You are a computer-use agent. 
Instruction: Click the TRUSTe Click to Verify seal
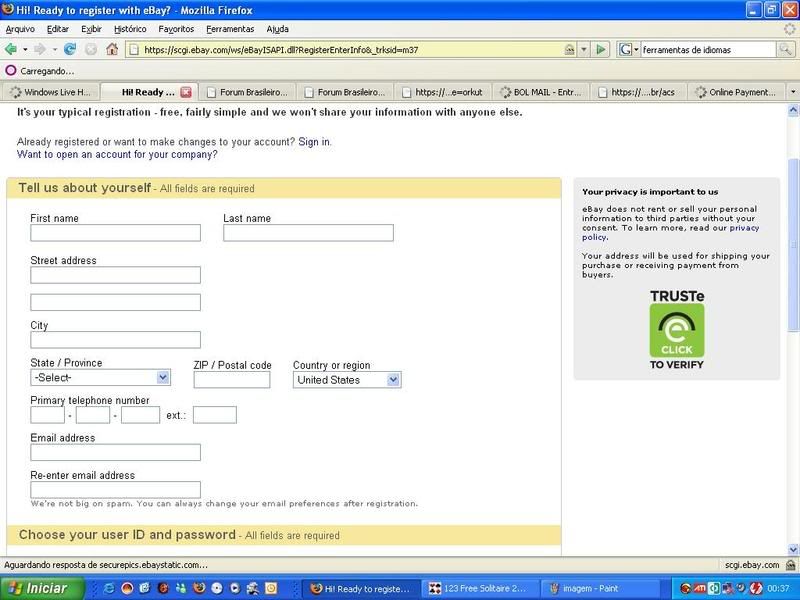point(677,330)
